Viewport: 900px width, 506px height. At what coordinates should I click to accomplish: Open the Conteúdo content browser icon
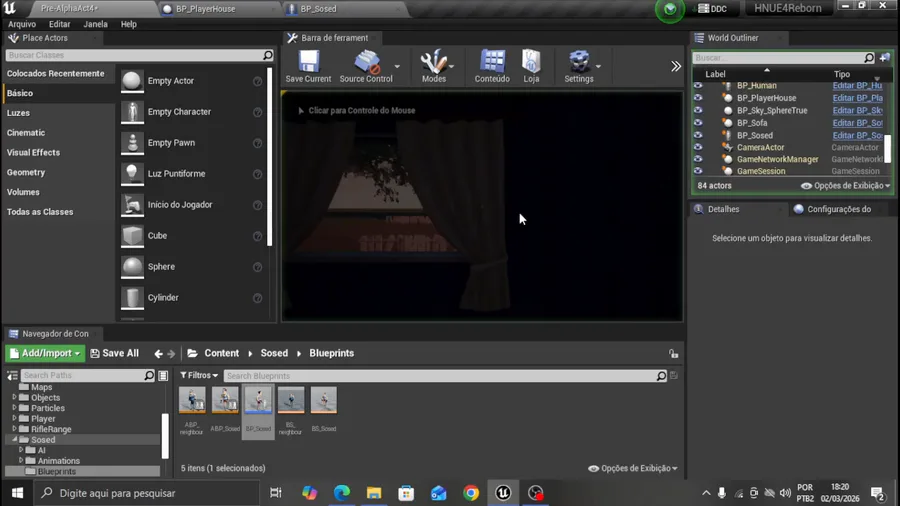[x=492, y=61]
